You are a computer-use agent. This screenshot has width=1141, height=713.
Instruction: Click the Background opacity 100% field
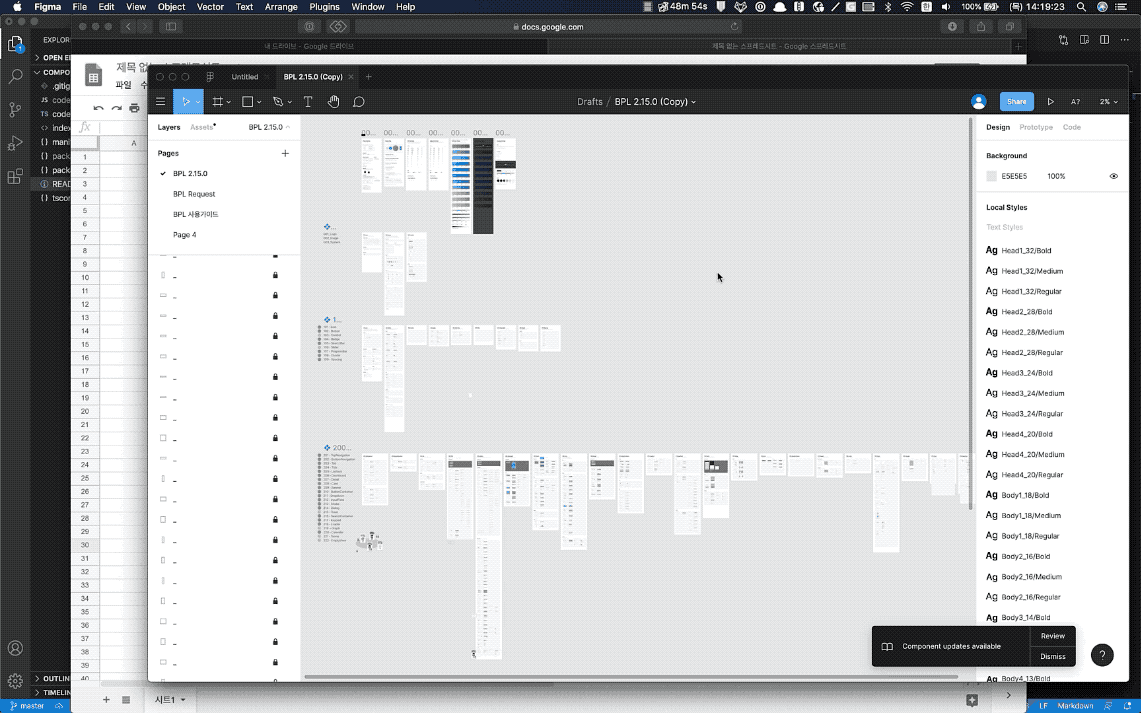coord(1056,176)
